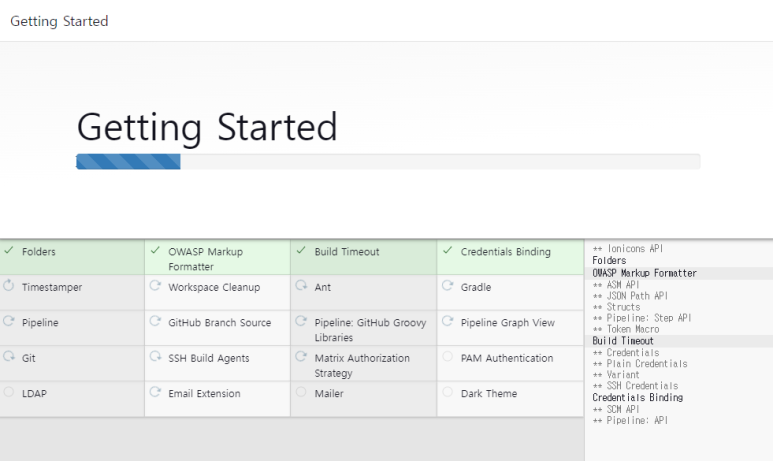Click the spinner icon beside Pipeline Graph View
Image resolution: width=773 pixels, height=461 pixels.
coord(448,321)
